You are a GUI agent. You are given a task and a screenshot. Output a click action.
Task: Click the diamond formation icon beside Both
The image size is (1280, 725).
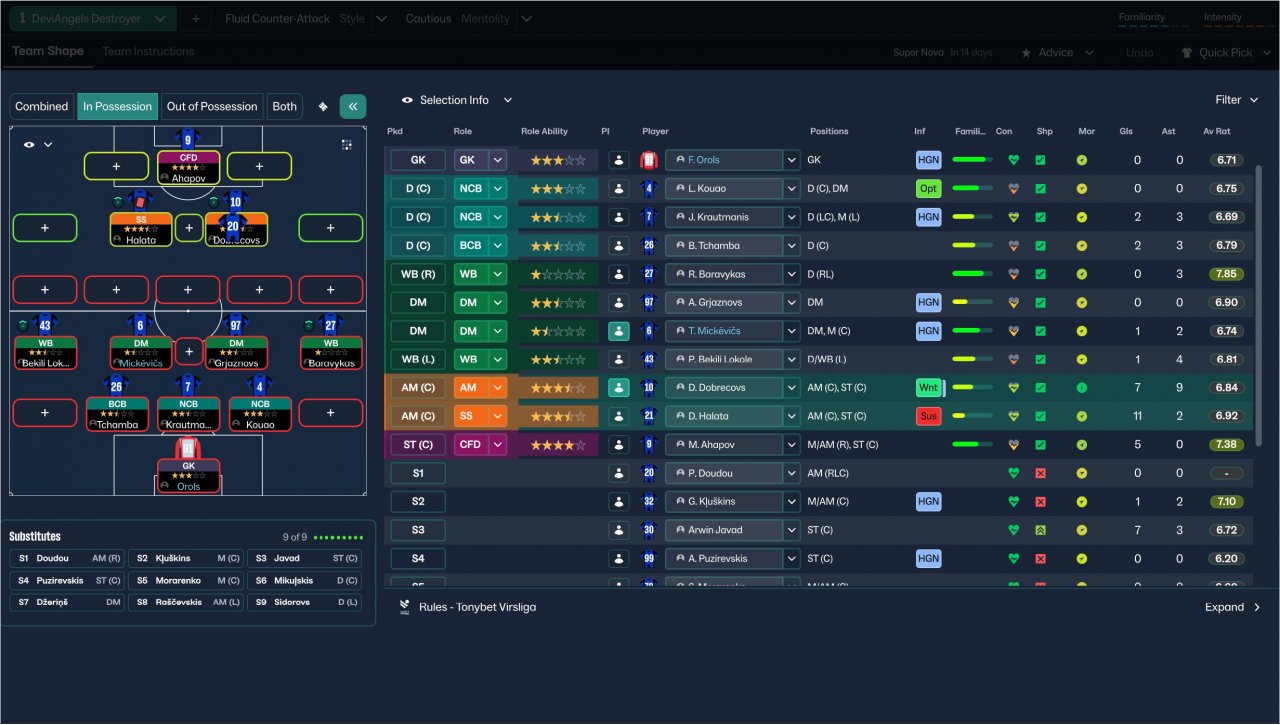coord(323,107)
